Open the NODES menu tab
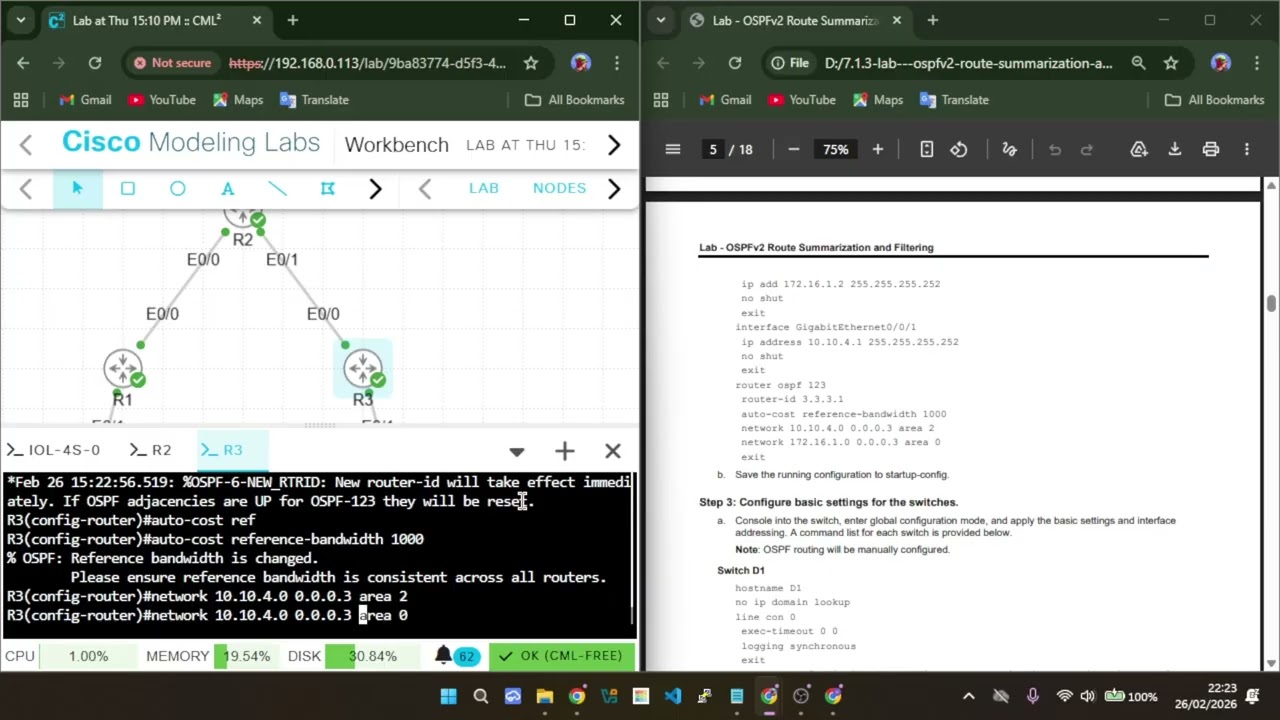Image resolution: width=1280 pixels, height=720 pixels. [559, 188]
